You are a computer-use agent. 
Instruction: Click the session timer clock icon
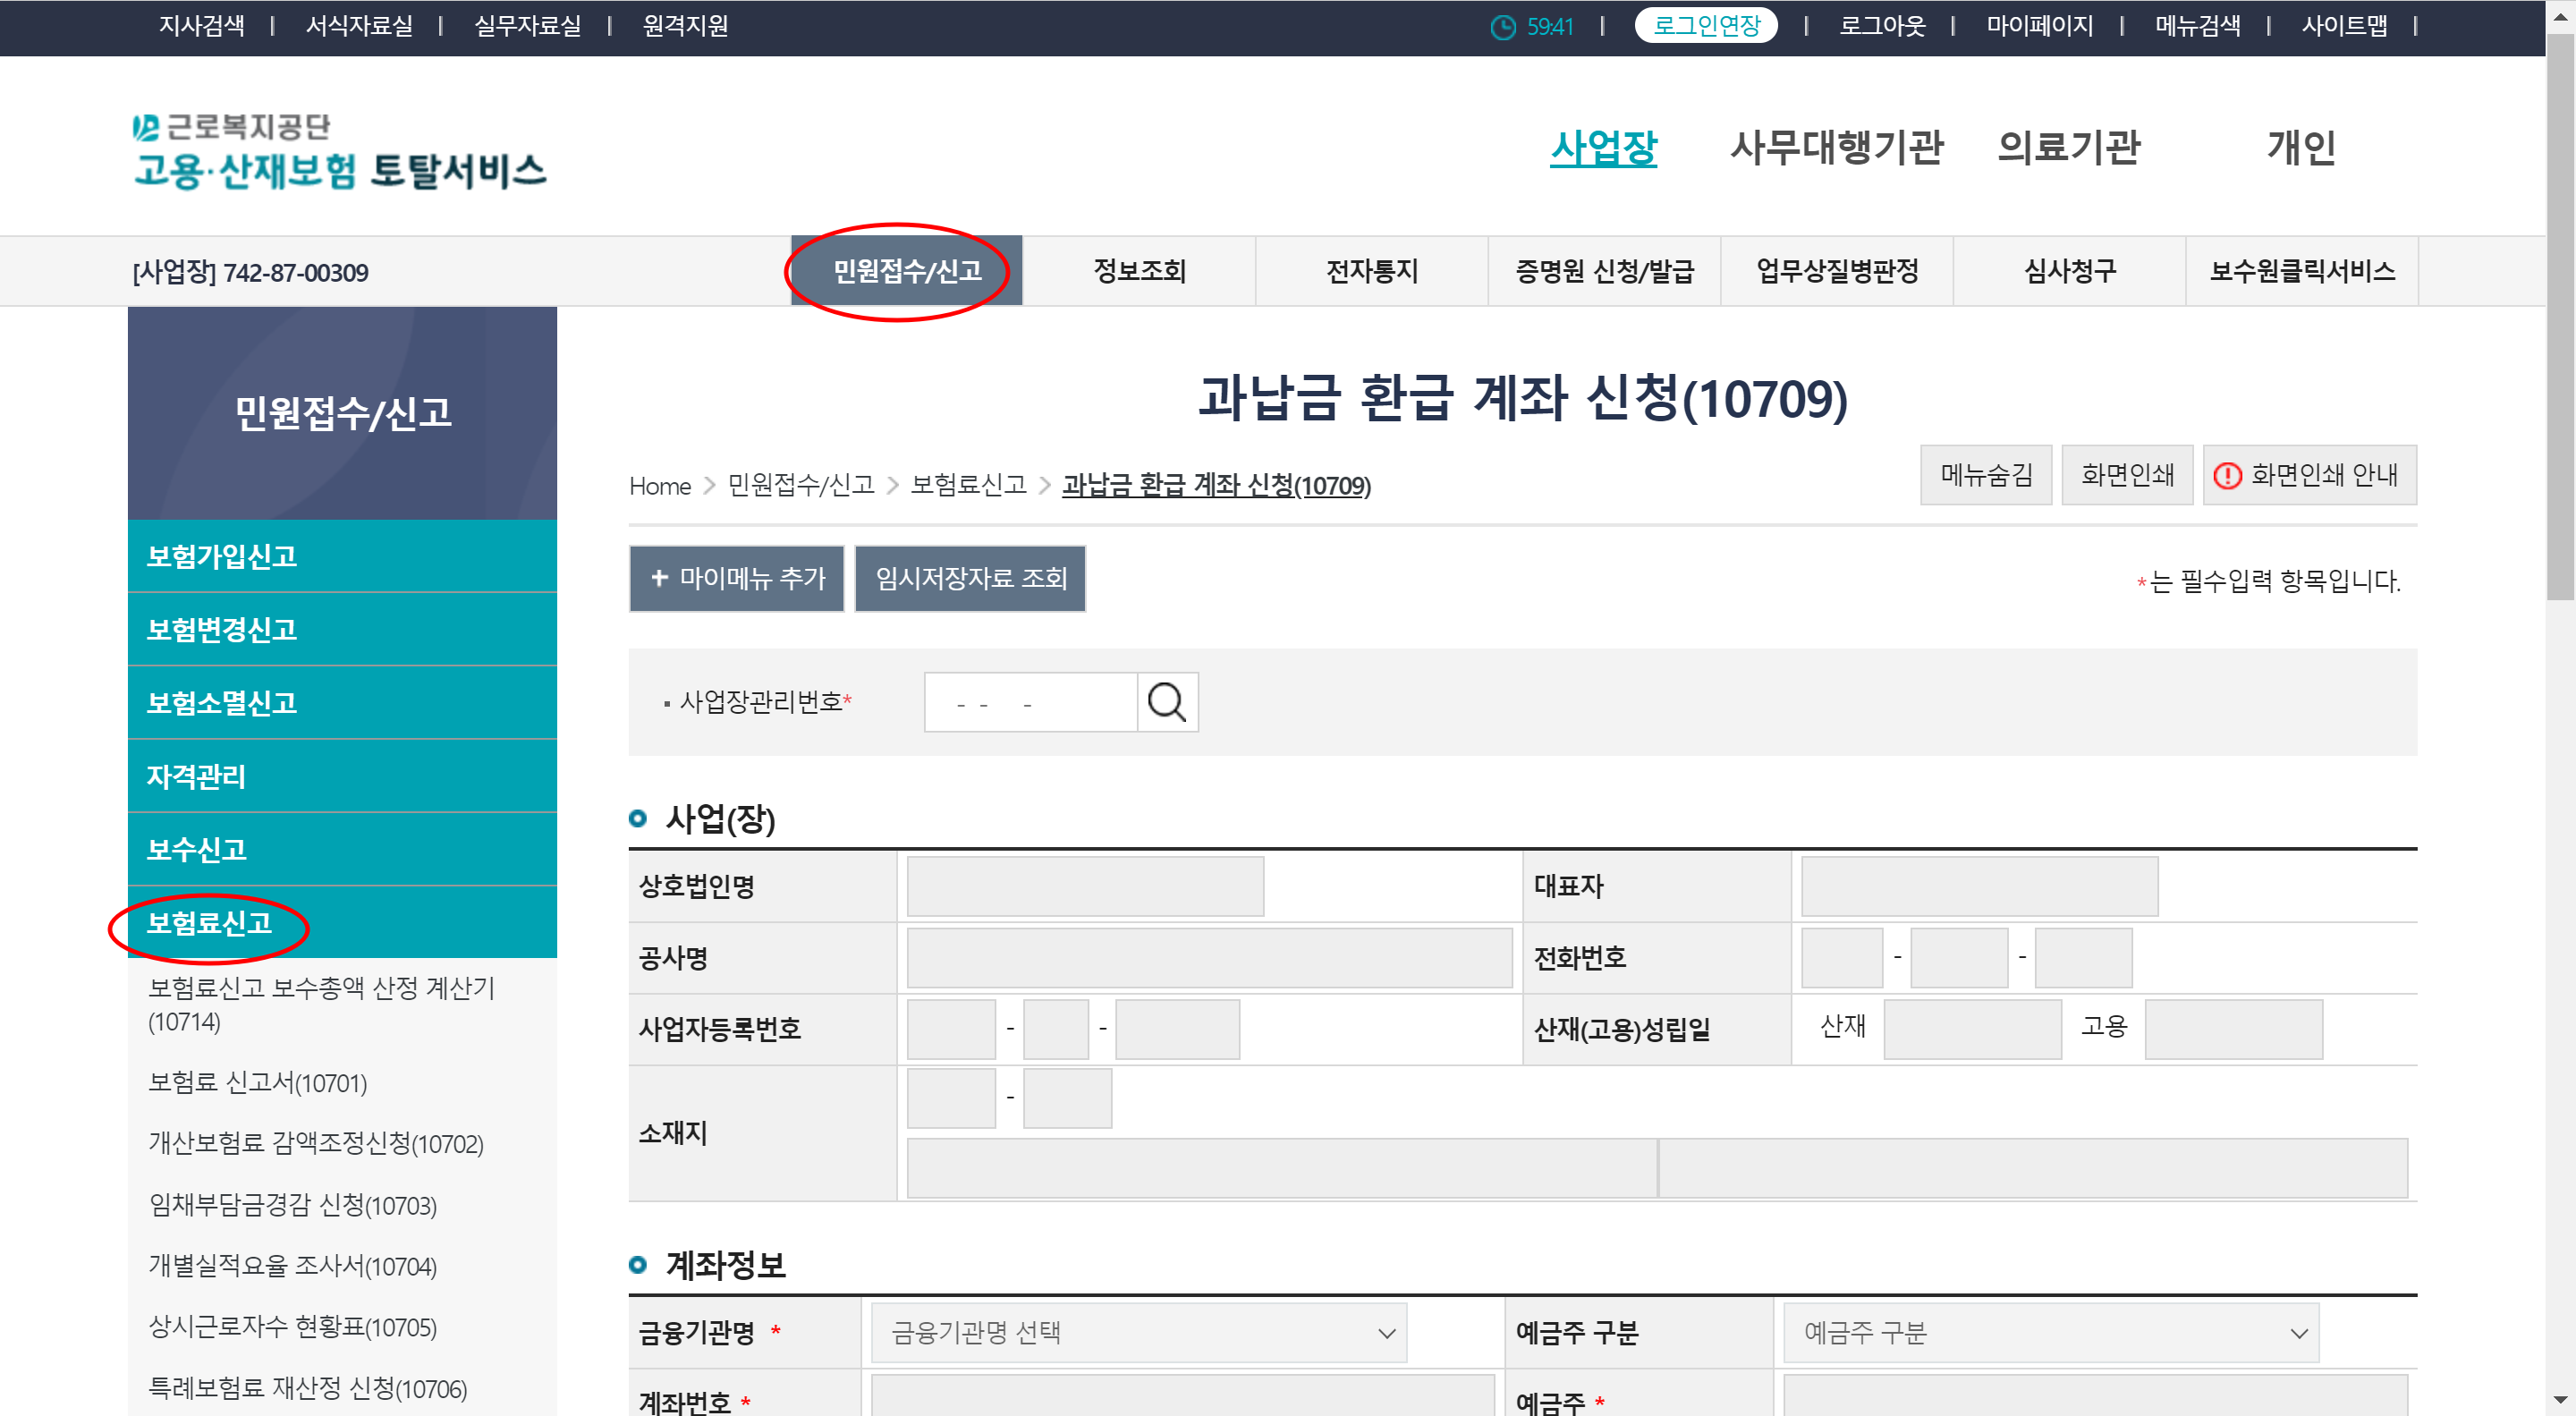pos(1502,27)
